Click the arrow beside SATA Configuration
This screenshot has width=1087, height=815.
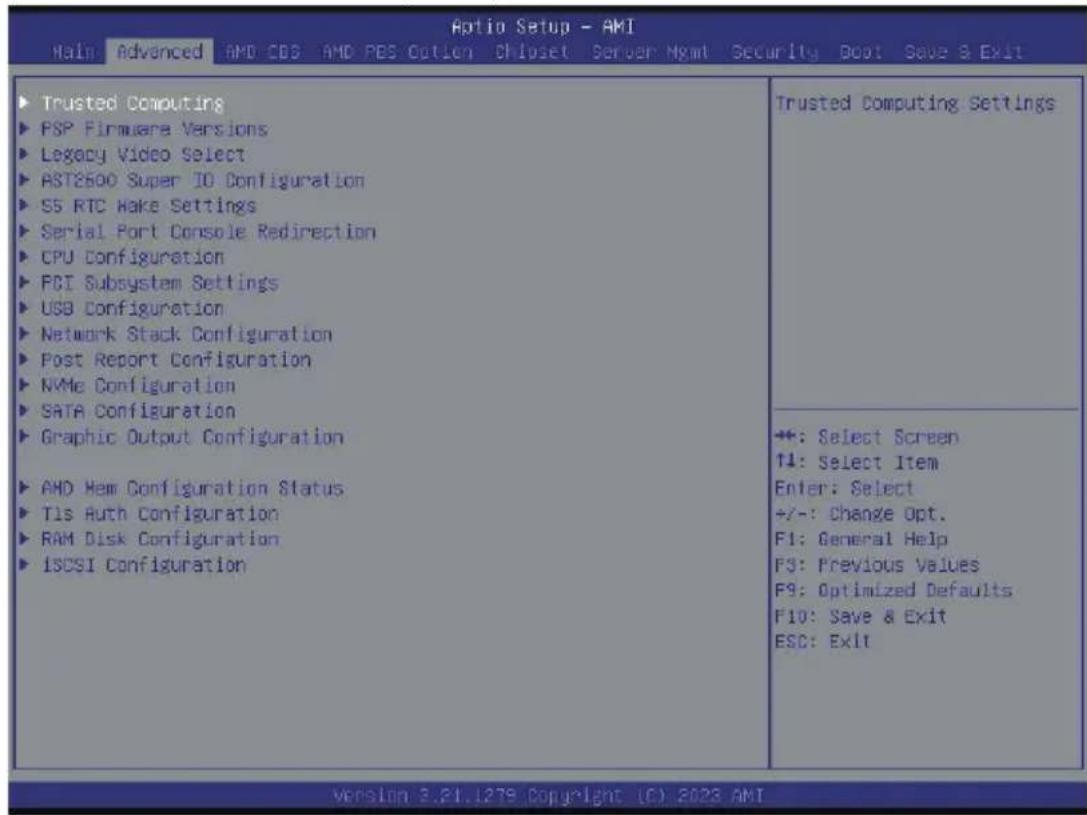click(24, 410)
